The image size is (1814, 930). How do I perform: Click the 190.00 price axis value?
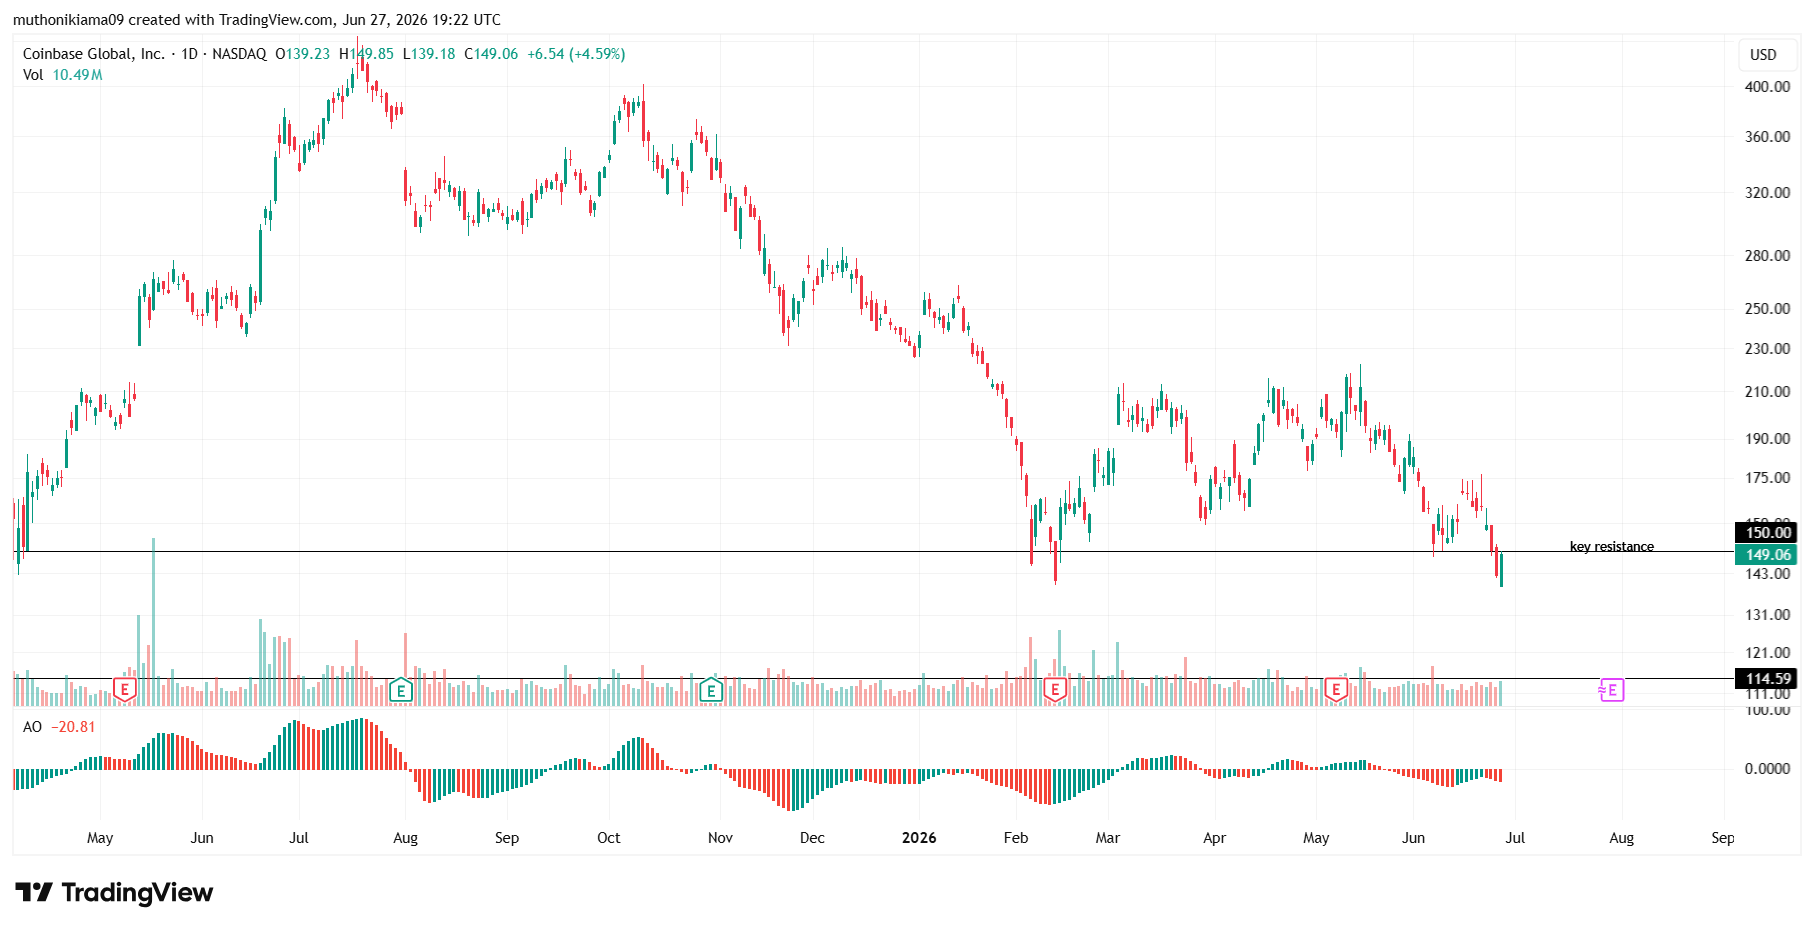(x=1767, y=439)
